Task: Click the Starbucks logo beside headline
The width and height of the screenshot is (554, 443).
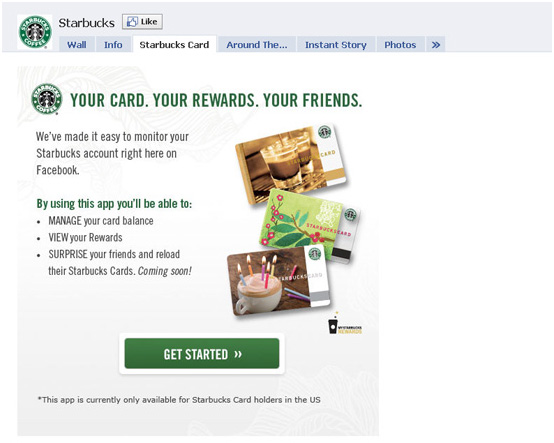Action: 47,99
